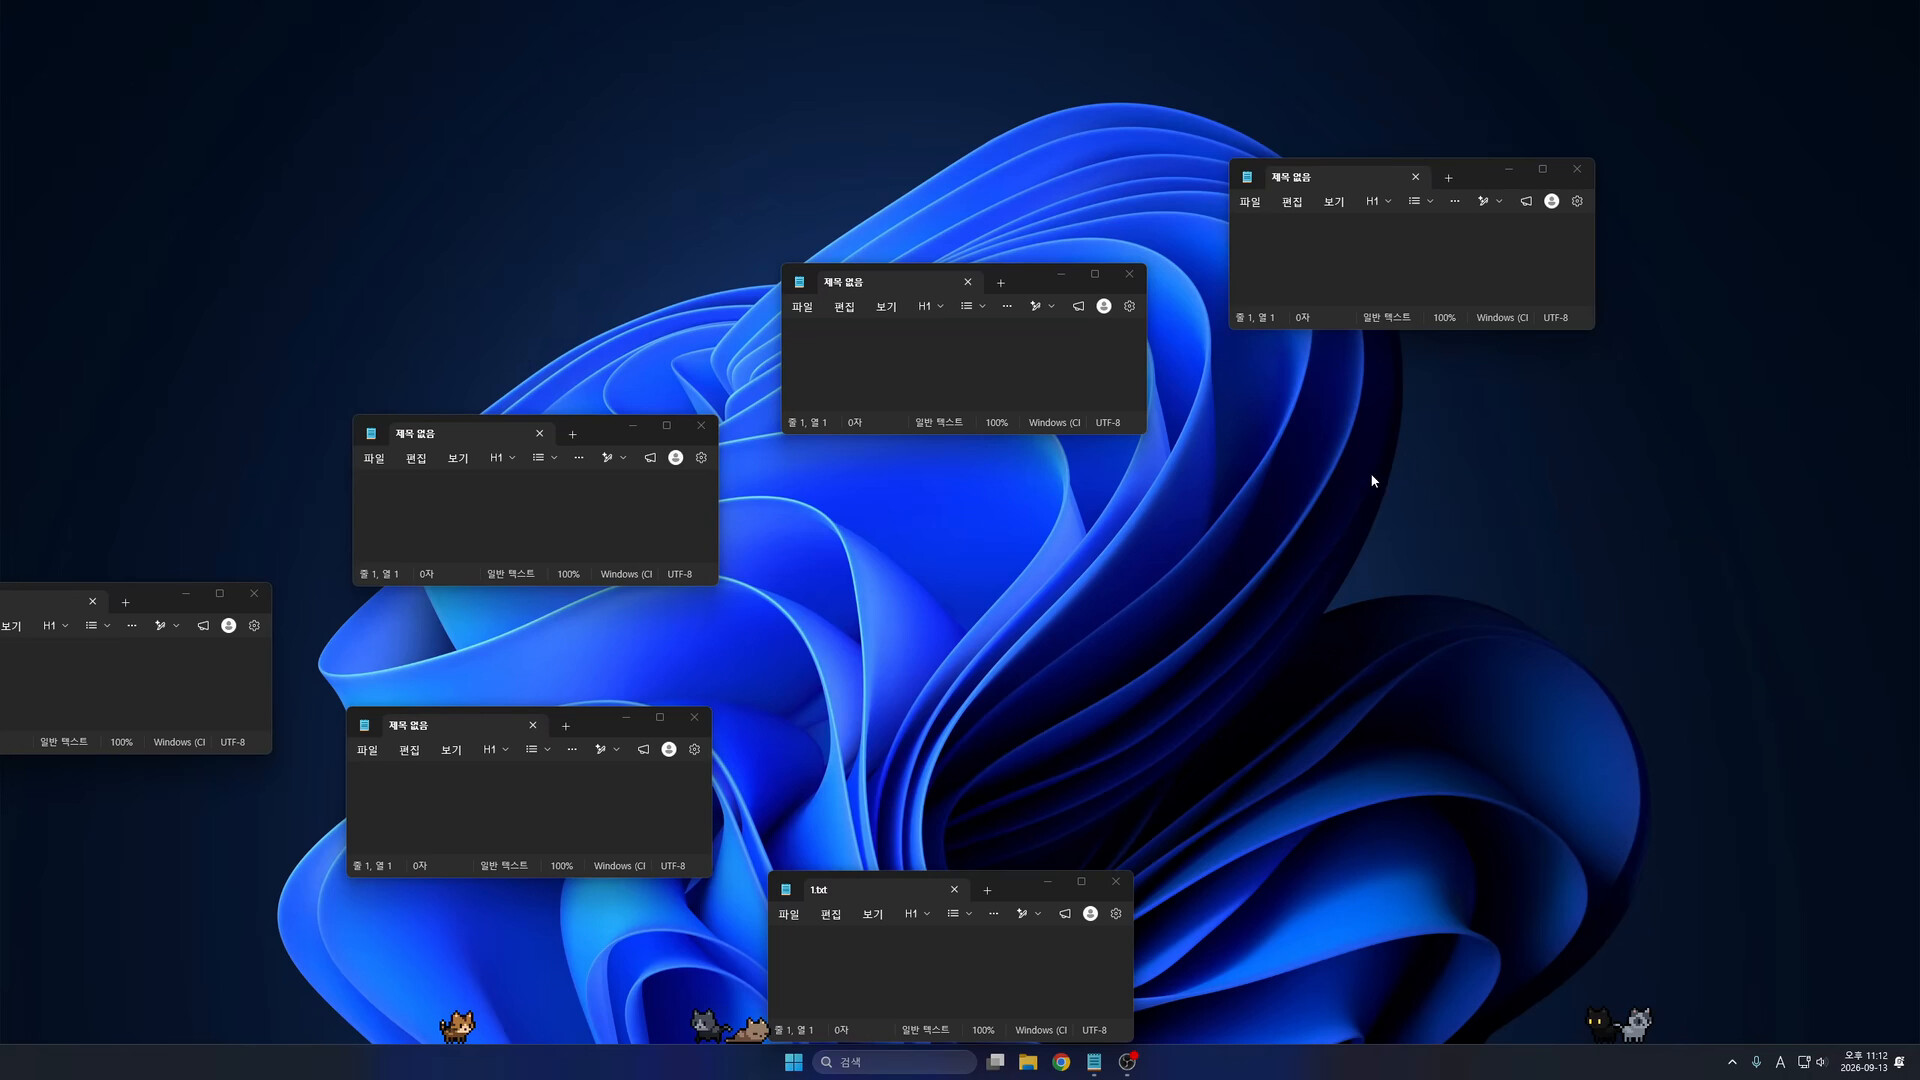Click the 100% zoom status in 1.txt window
Screen dimensions: 1920x1080
[x=983, y=1030]
